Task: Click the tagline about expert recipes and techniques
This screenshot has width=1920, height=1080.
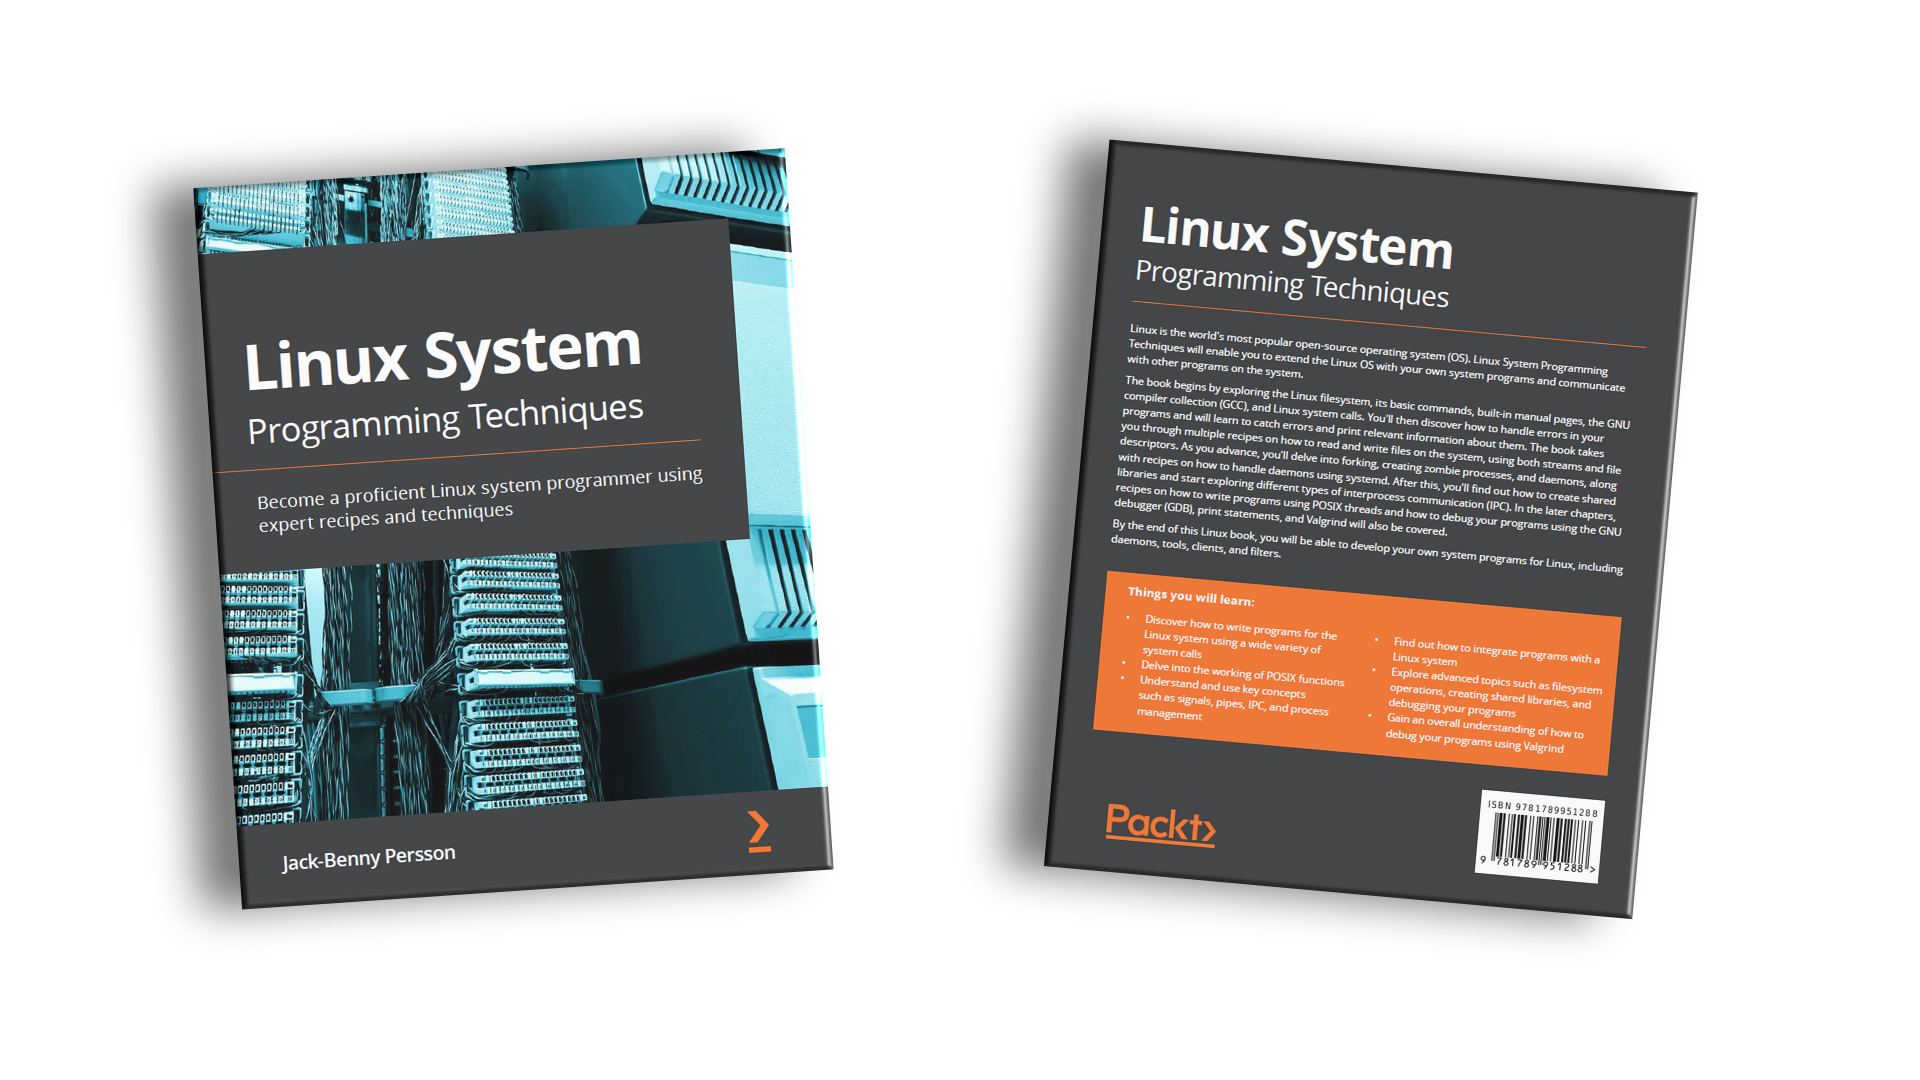Action: click(480, 500)
